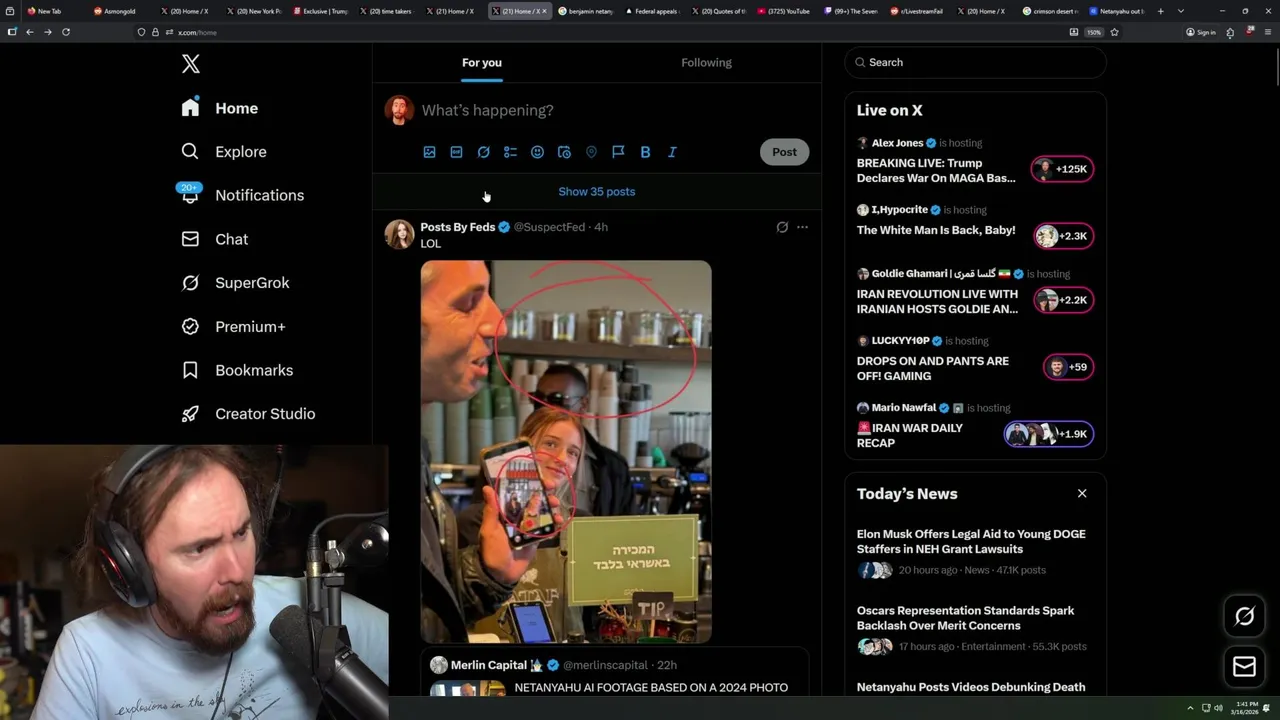Open a new browser tab with the plus button
Image resolution: width=1280 pixels, height=720 pixels.
[x=1160, y=11]
